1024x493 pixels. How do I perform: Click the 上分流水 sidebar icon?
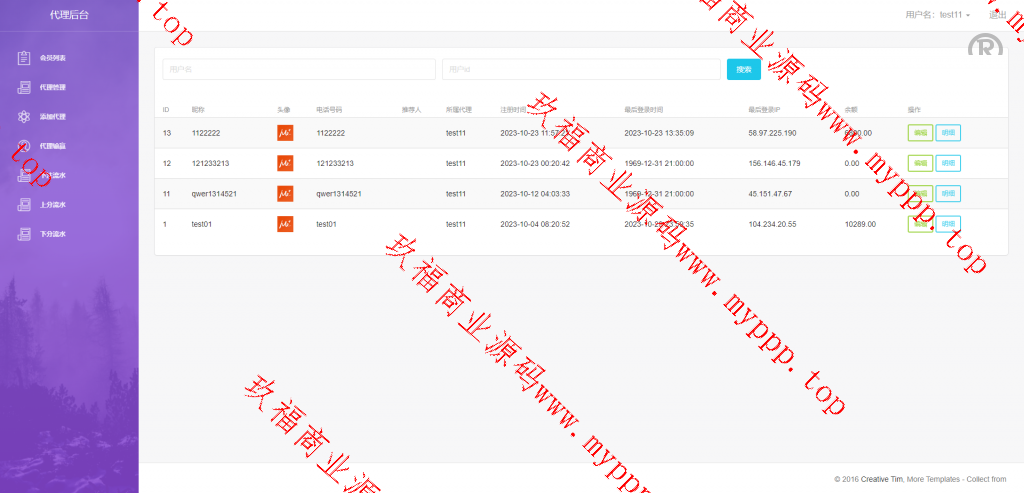coord(24,205)
